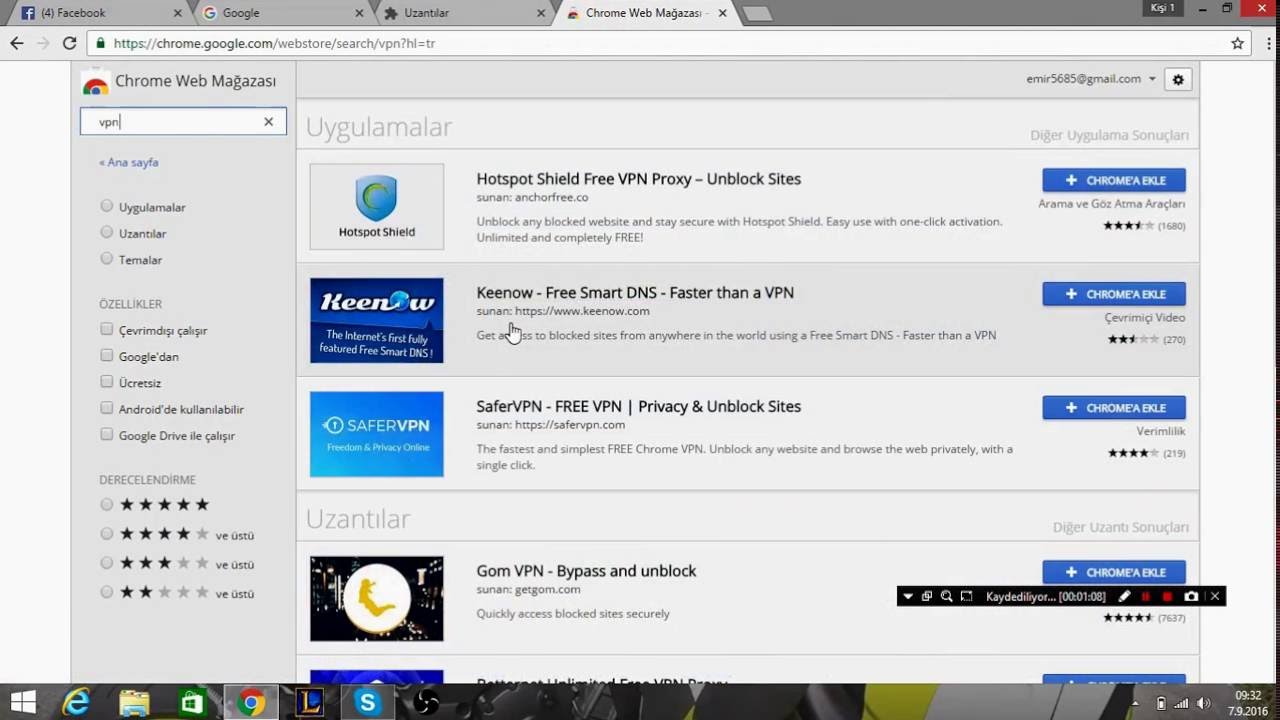Filter by two stars ve üstü
The image size is (1280, 720).
pos(107,592)
